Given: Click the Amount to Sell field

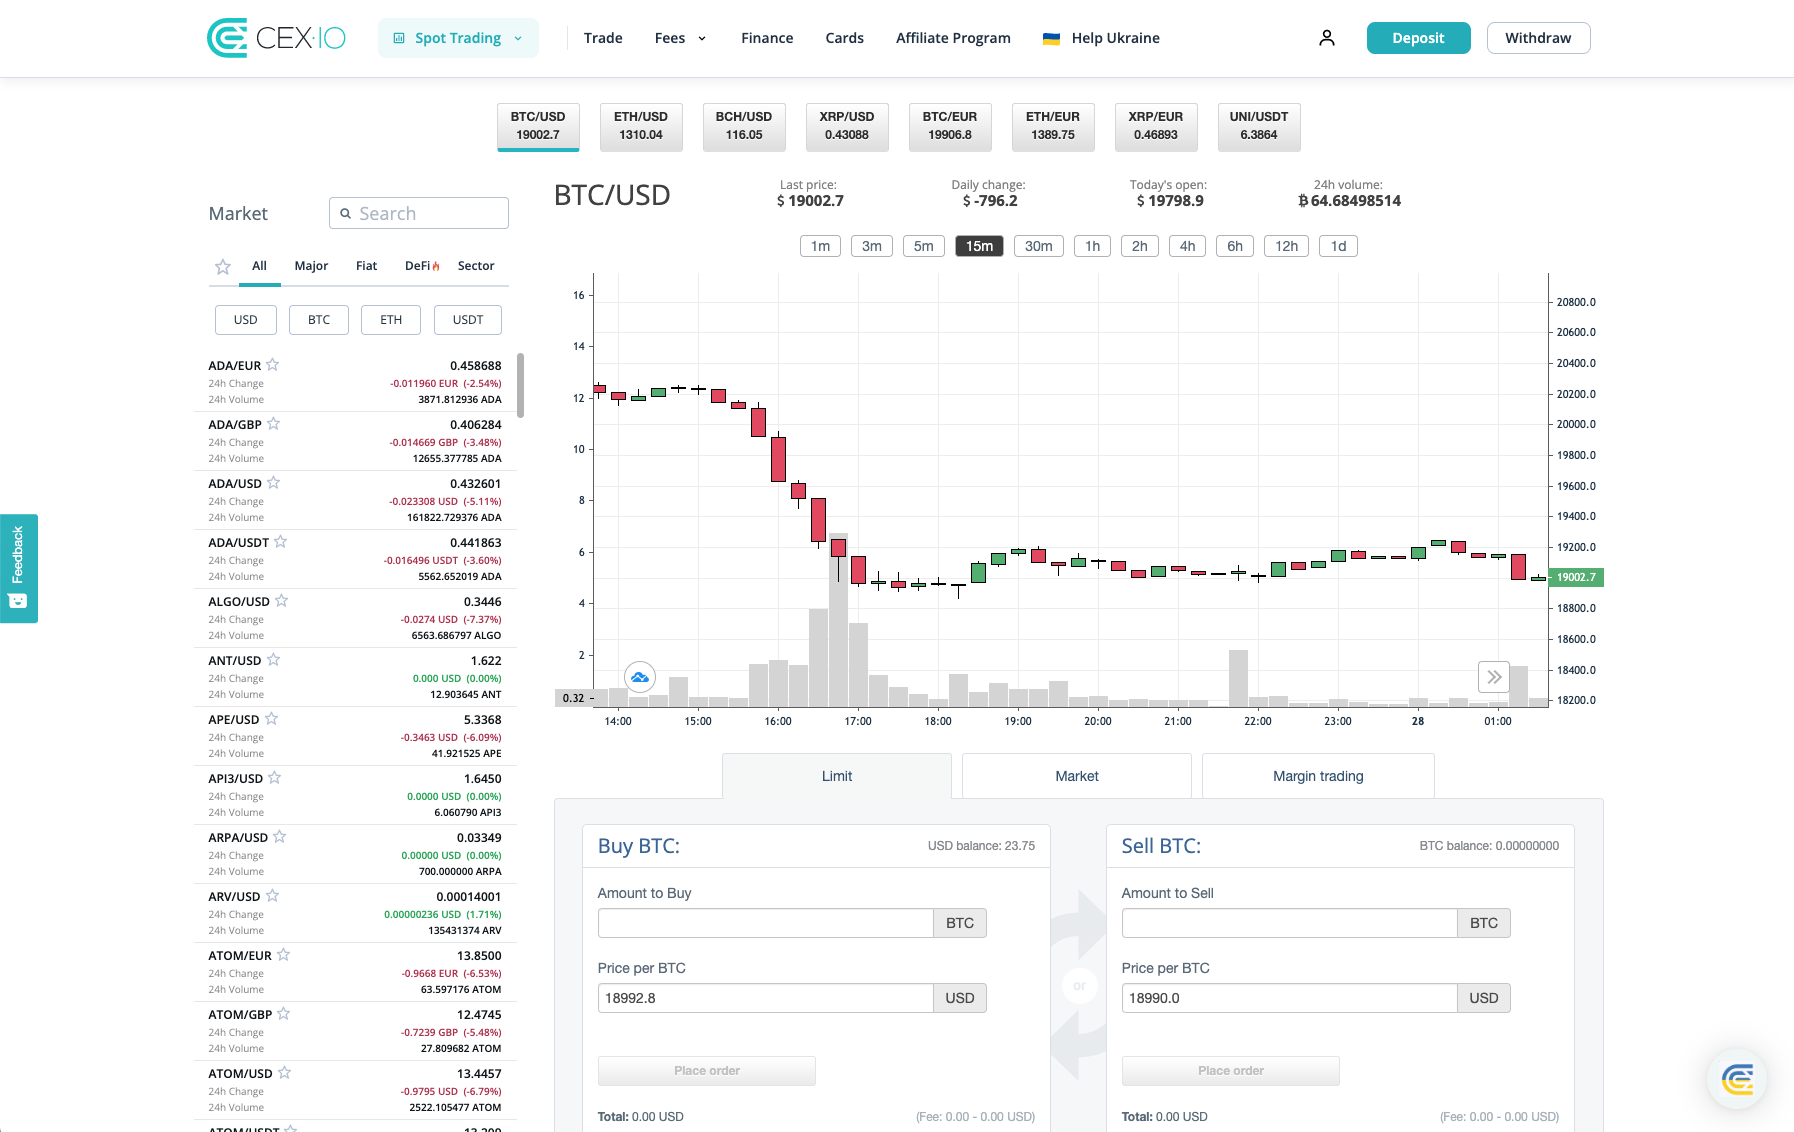Looking at the screenshot, I should coord(1290,923).
